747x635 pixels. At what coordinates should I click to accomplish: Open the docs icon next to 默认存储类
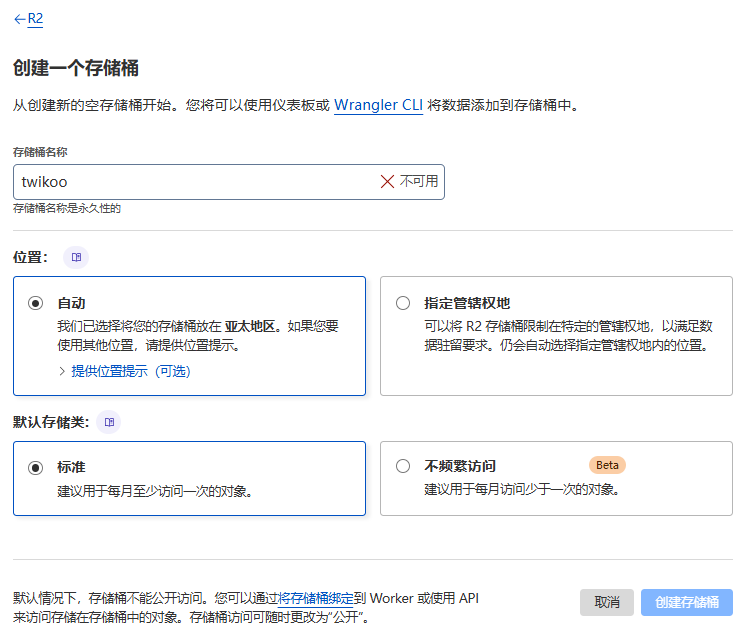[109, 422]
